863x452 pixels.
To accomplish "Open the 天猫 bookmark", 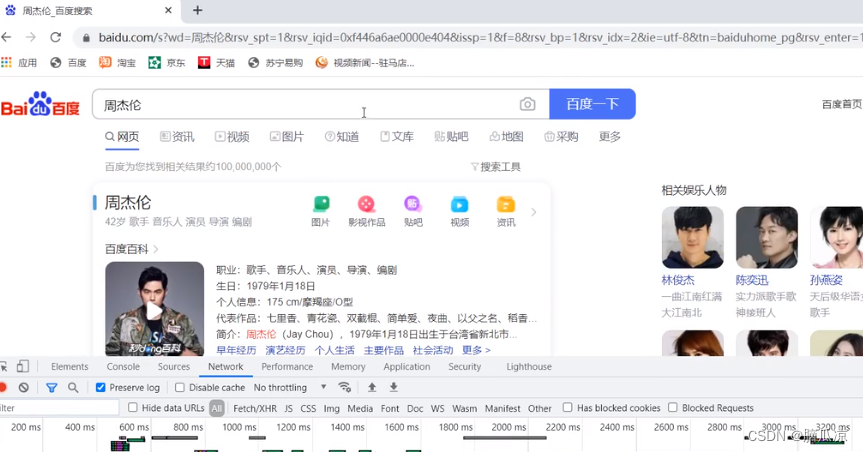I will coord(216,63).
